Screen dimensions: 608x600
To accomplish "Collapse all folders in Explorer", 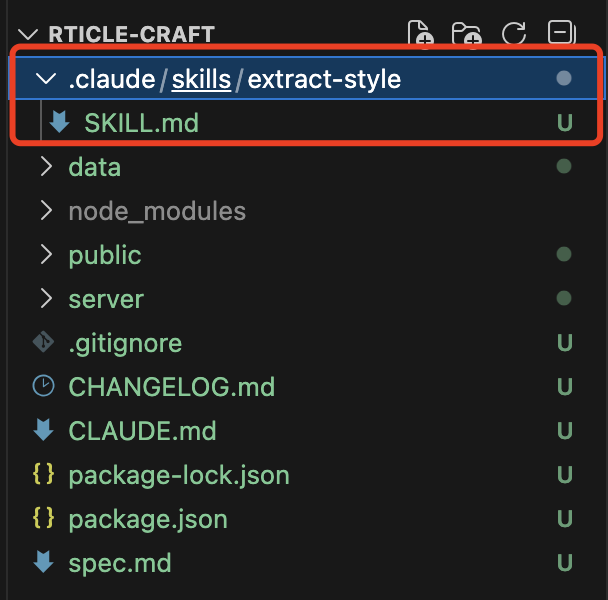I will click(561, 32).
